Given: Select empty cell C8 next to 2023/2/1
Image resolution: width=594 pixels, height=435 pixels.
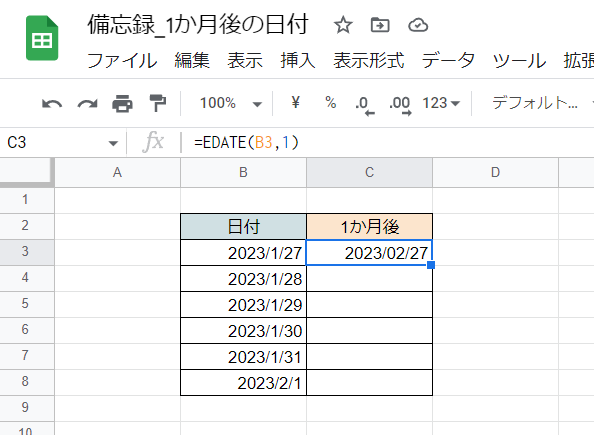Looking at the screenshot, I should [x=369, y=383].
